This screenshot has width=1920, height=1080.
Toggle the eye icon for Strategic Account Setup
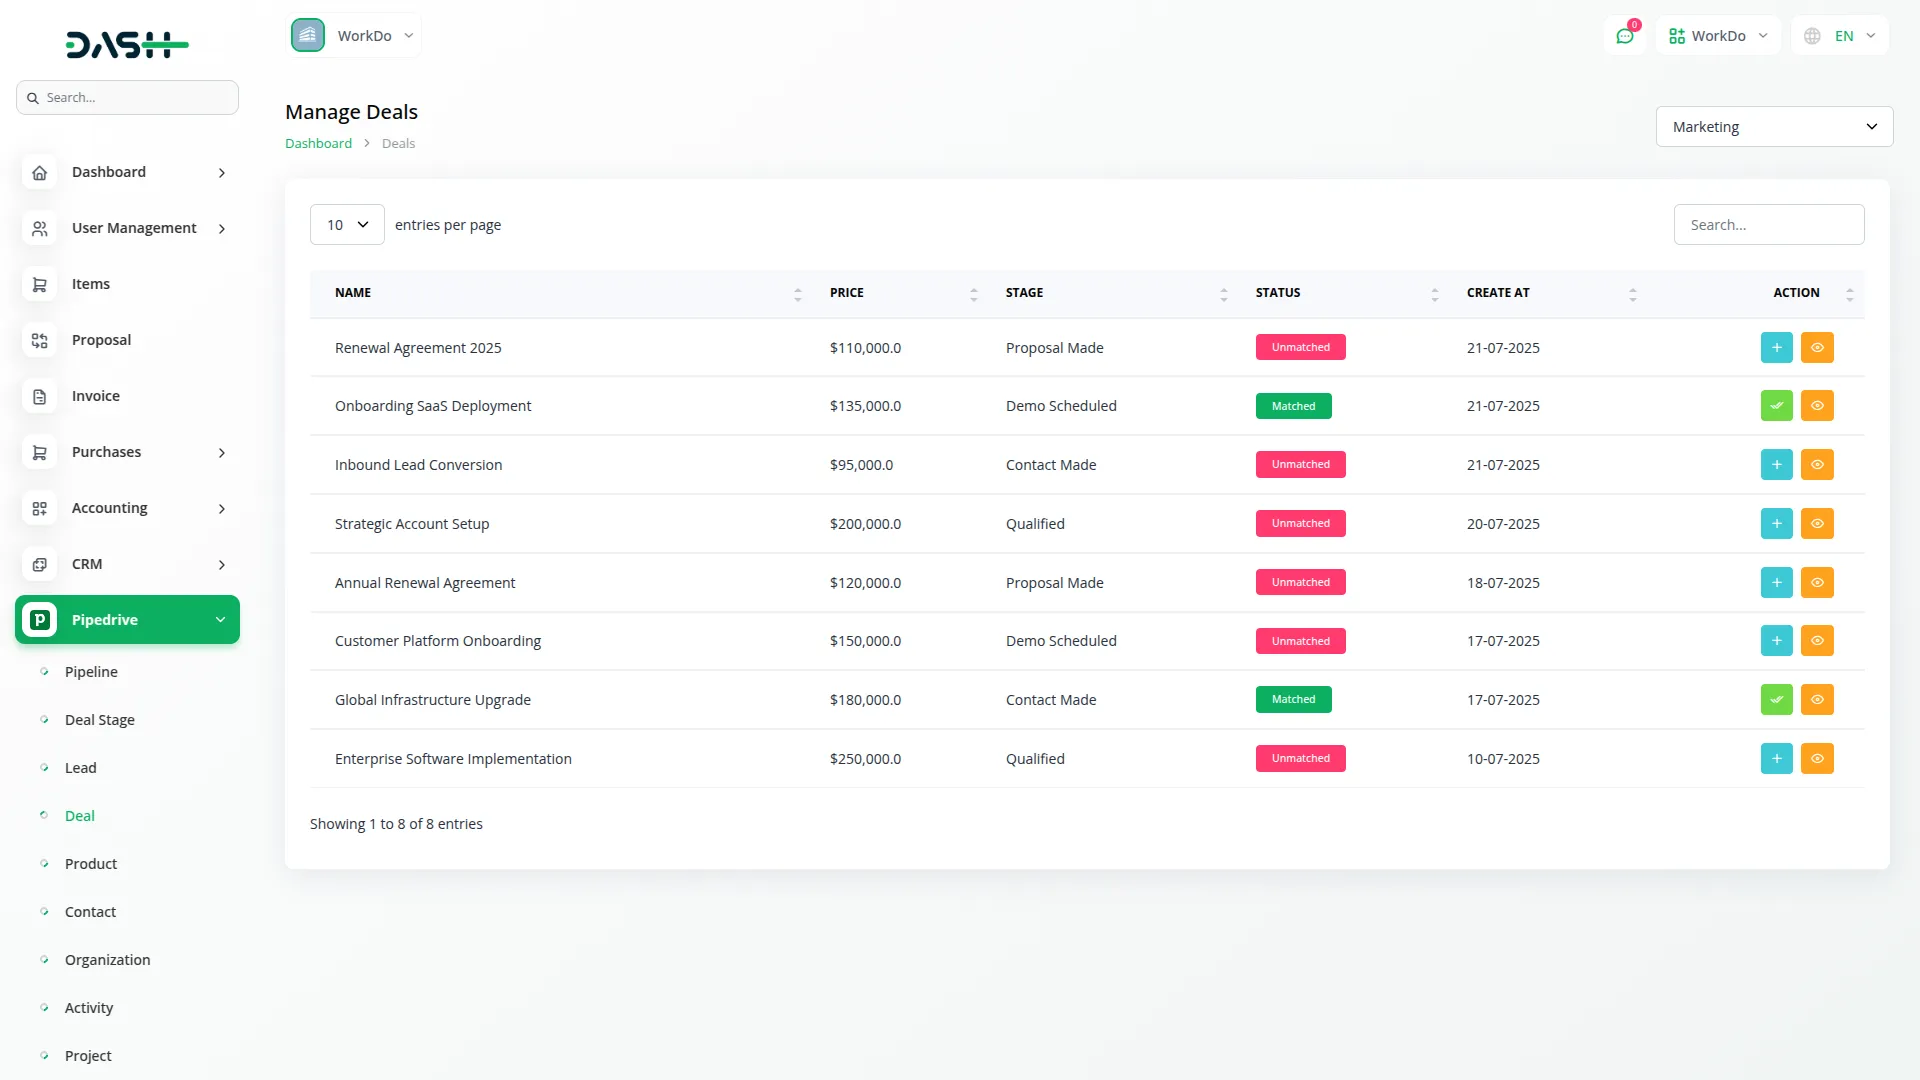pos(1817,523)
